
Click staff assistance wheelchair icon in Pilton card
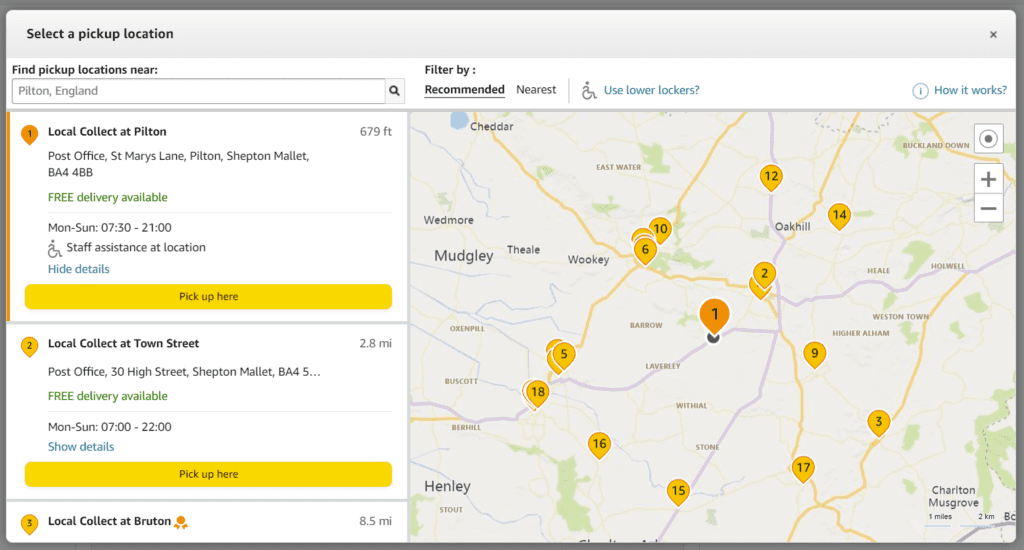pyautogui.click(x=54, y=248)
